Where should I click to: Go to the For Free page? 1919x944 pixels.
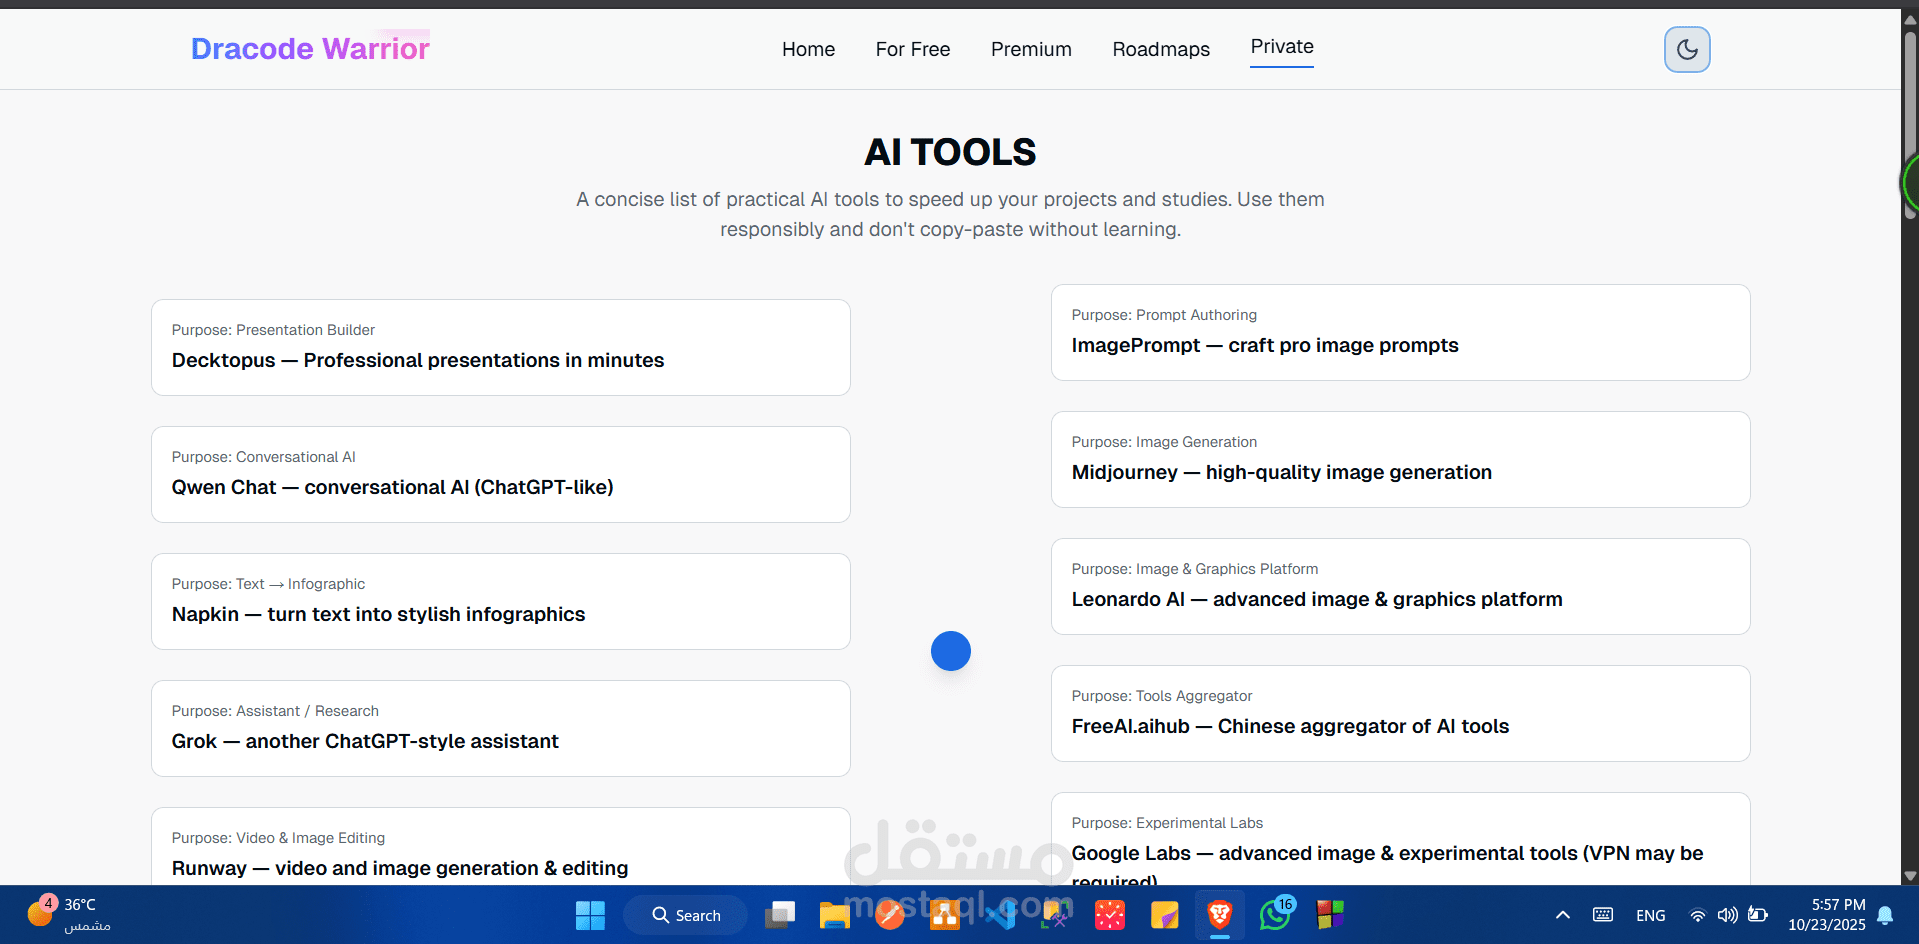pos(913,49)
